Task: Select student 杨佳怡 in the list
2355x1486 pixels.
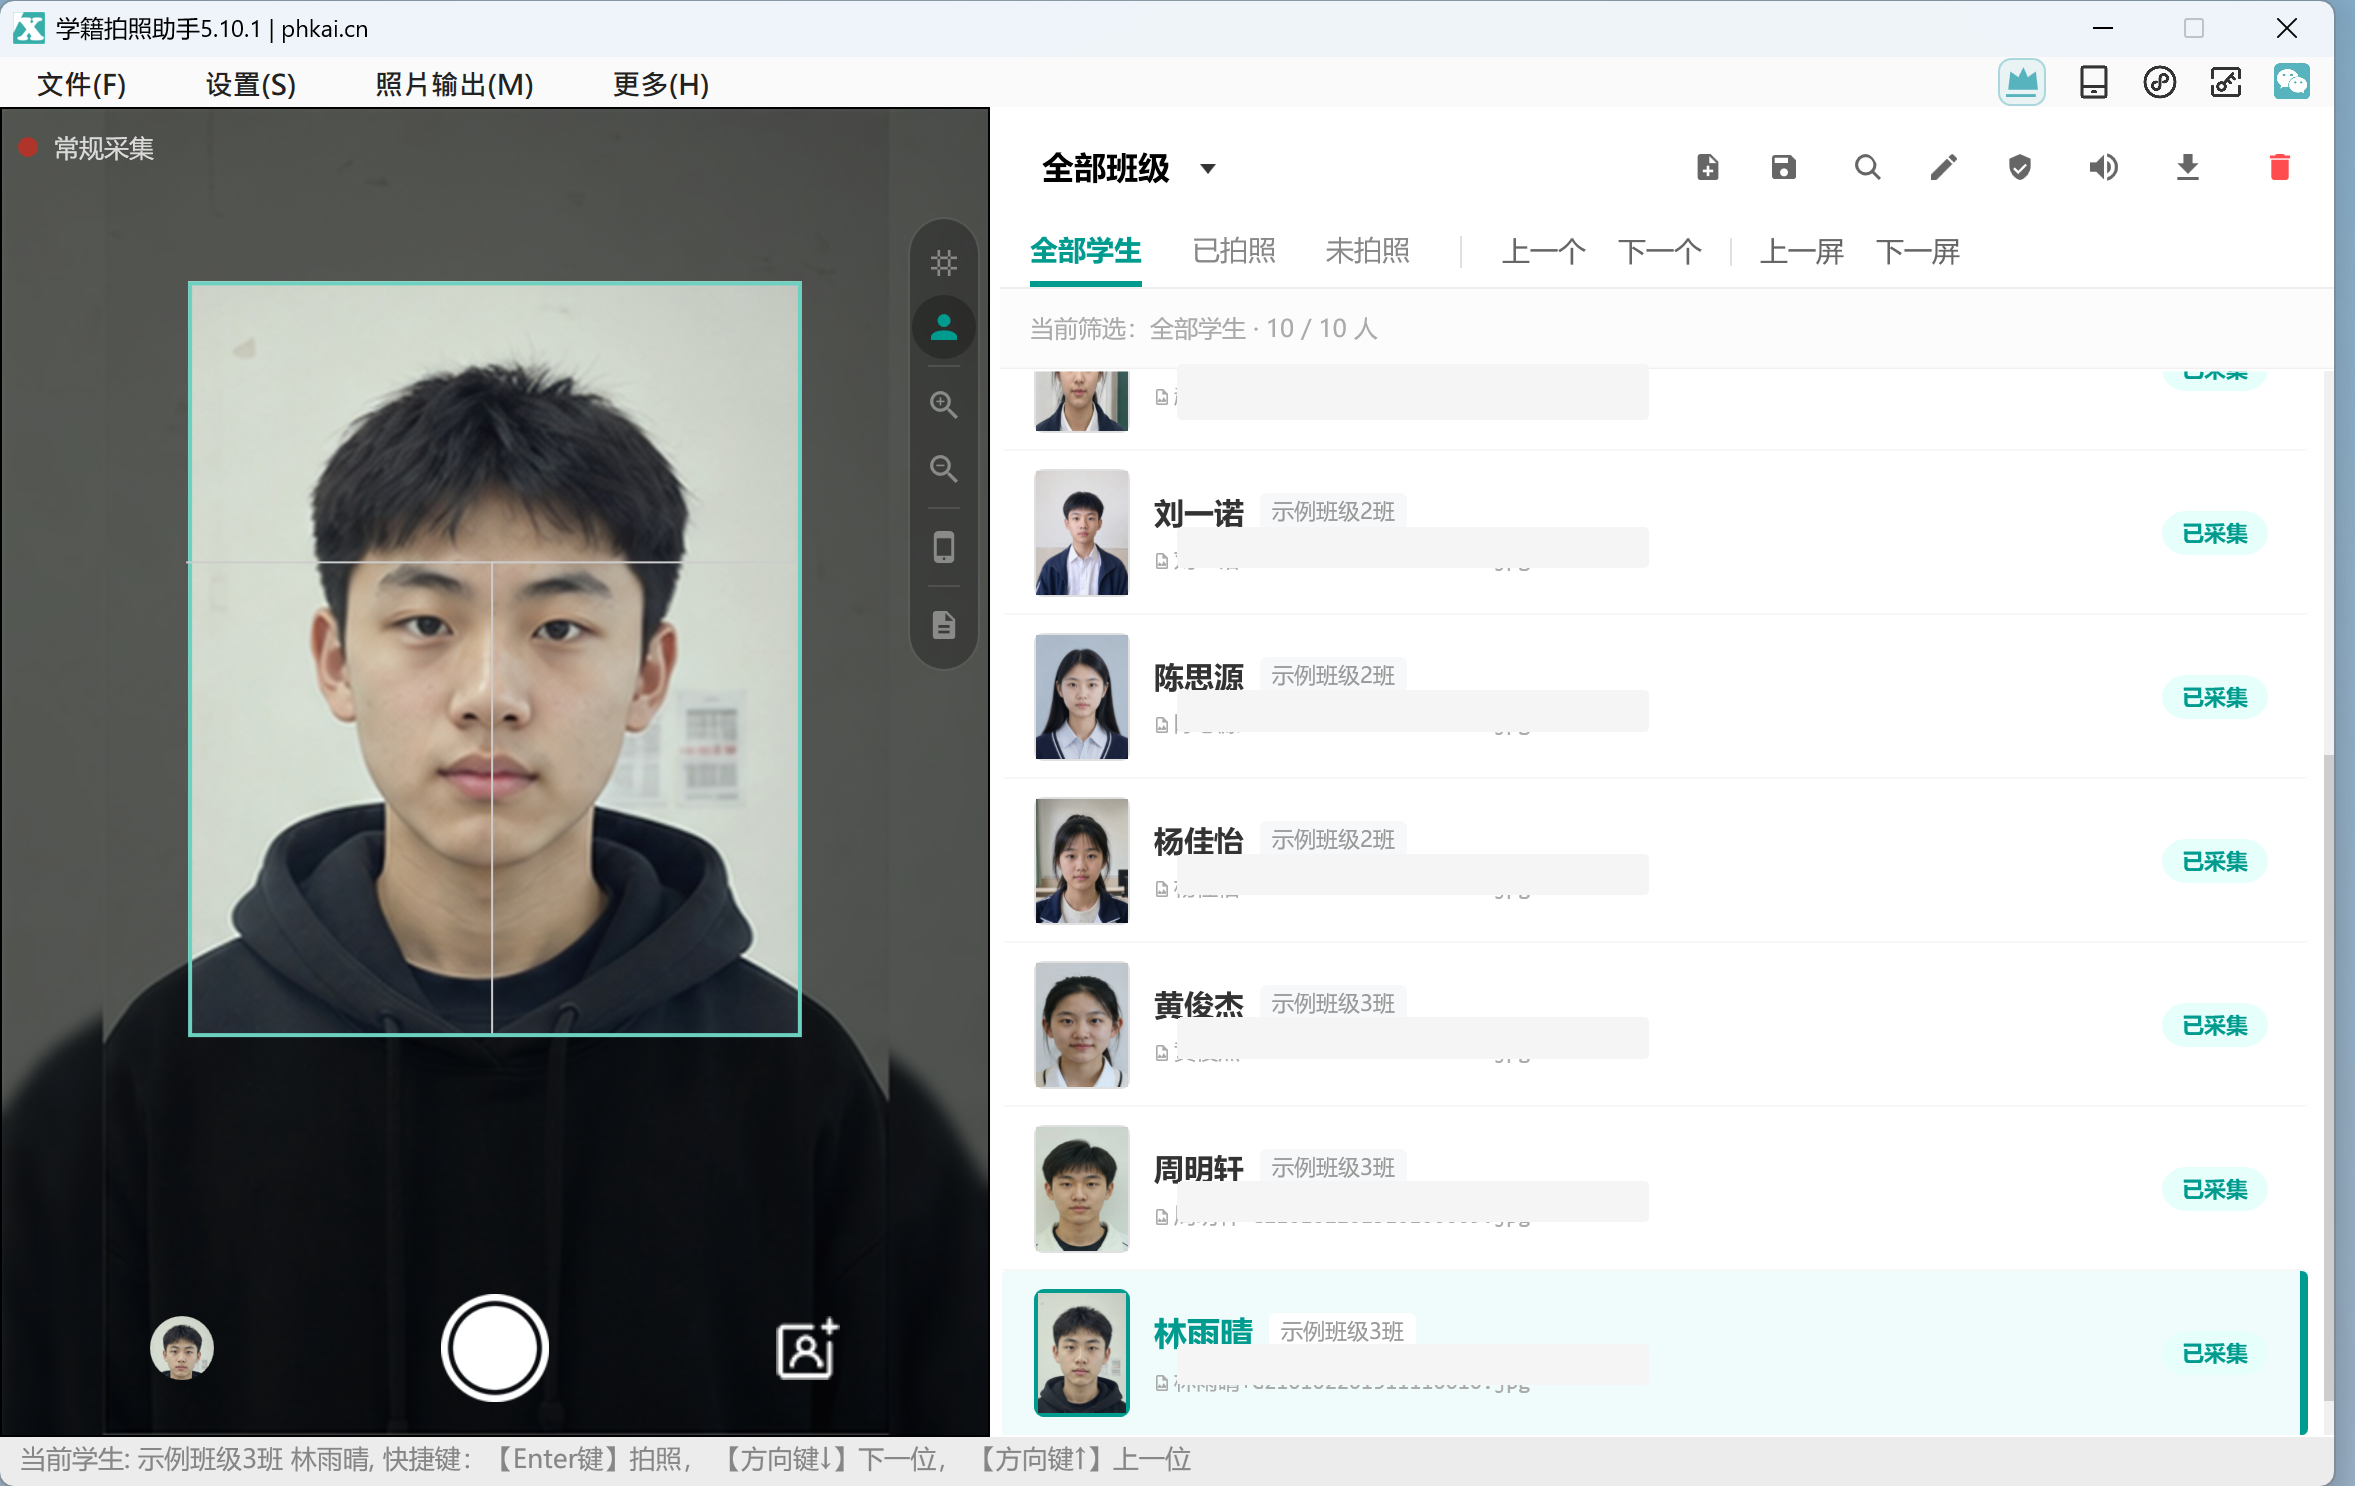Action: pos(1654,860)
